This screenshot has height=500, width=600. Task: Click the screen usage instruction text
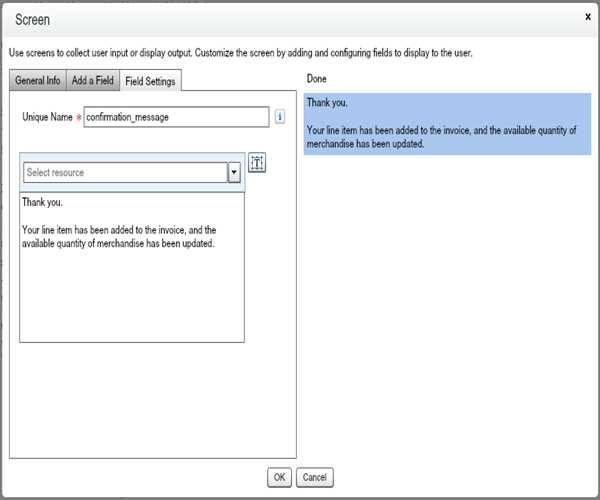(x=240, y=52)
